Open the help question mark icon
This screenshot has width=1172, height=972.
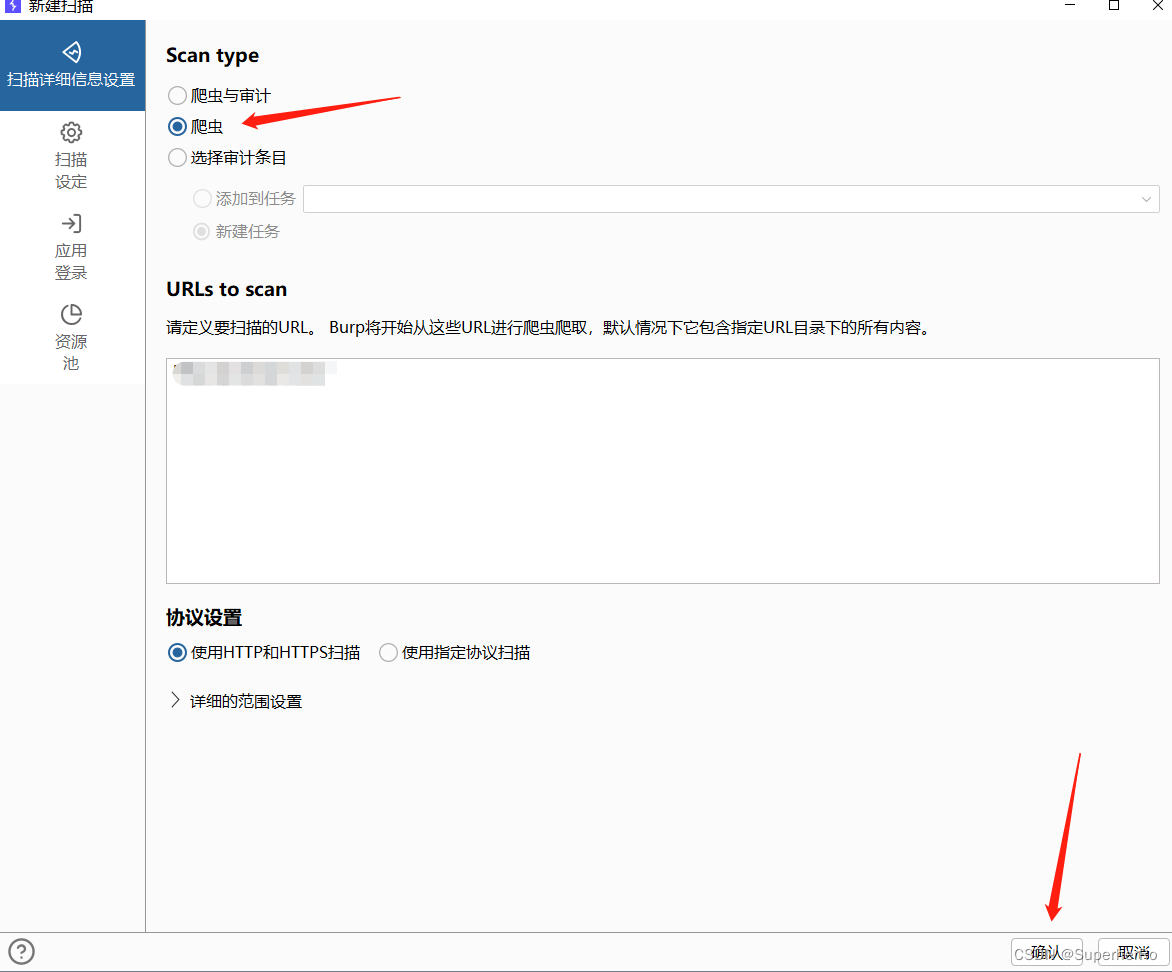tap(22, 952)
